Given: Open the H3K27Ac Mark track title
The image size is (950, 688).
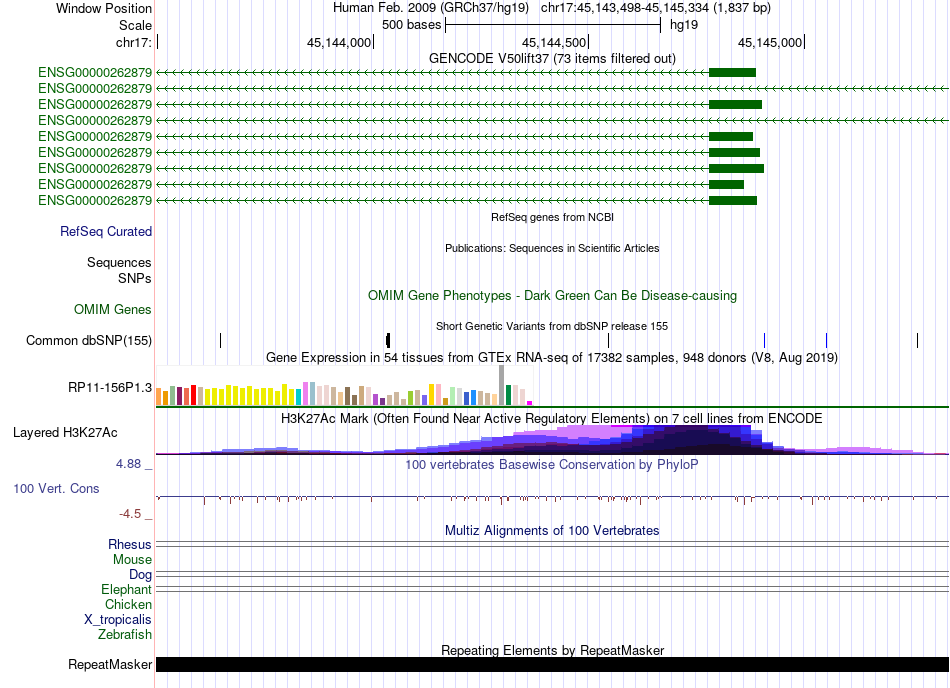Looking at the screenshot, I should (x=552, y=418).
